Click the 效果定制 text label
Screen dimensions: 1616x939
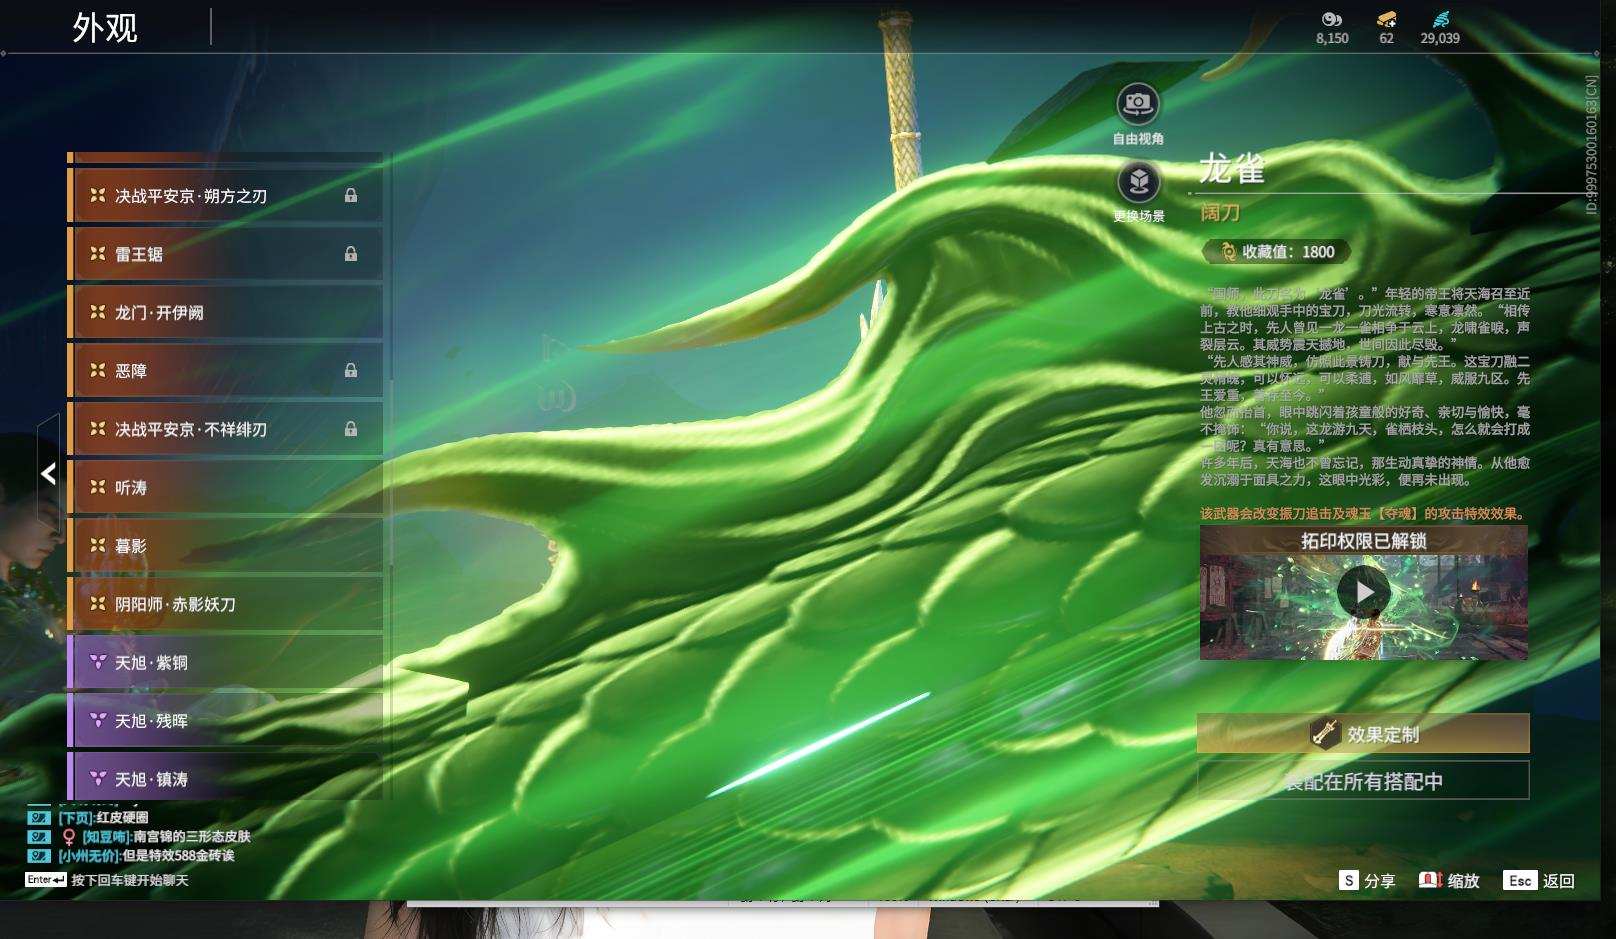(x=1383, y=734)
